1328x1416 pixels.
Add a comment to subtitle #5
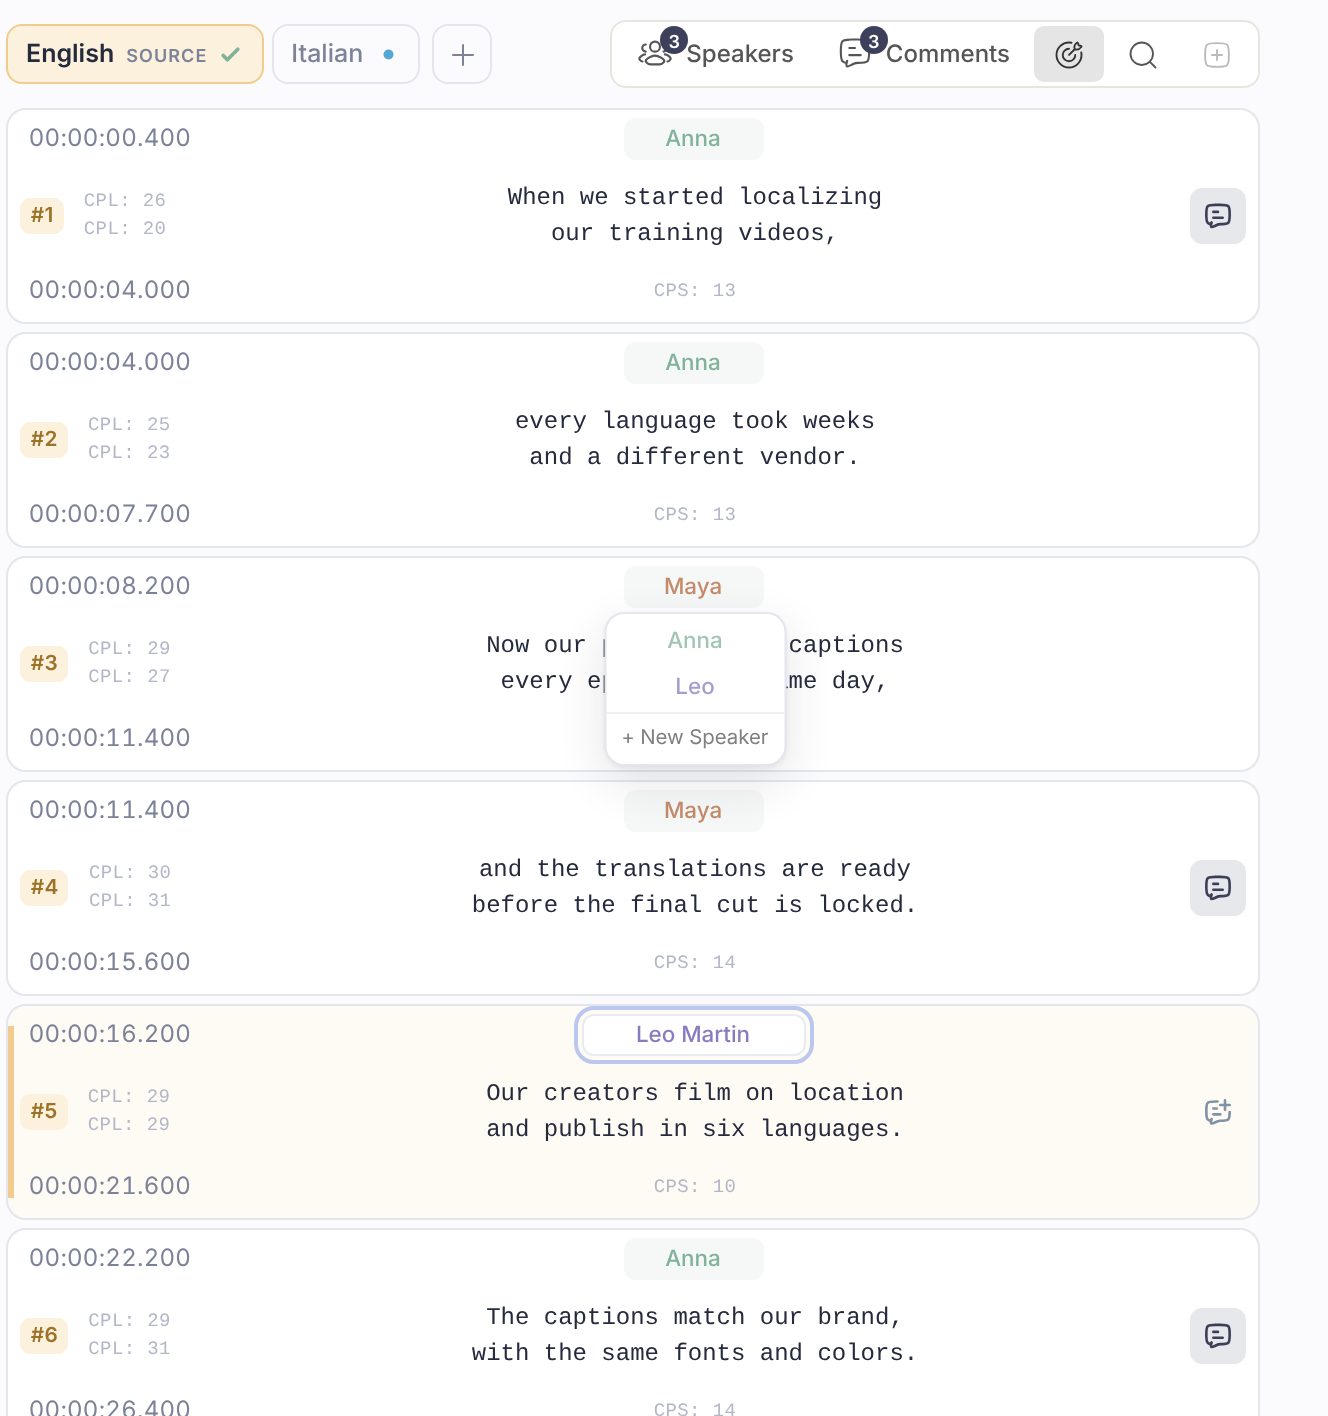coord(1218,1112)
